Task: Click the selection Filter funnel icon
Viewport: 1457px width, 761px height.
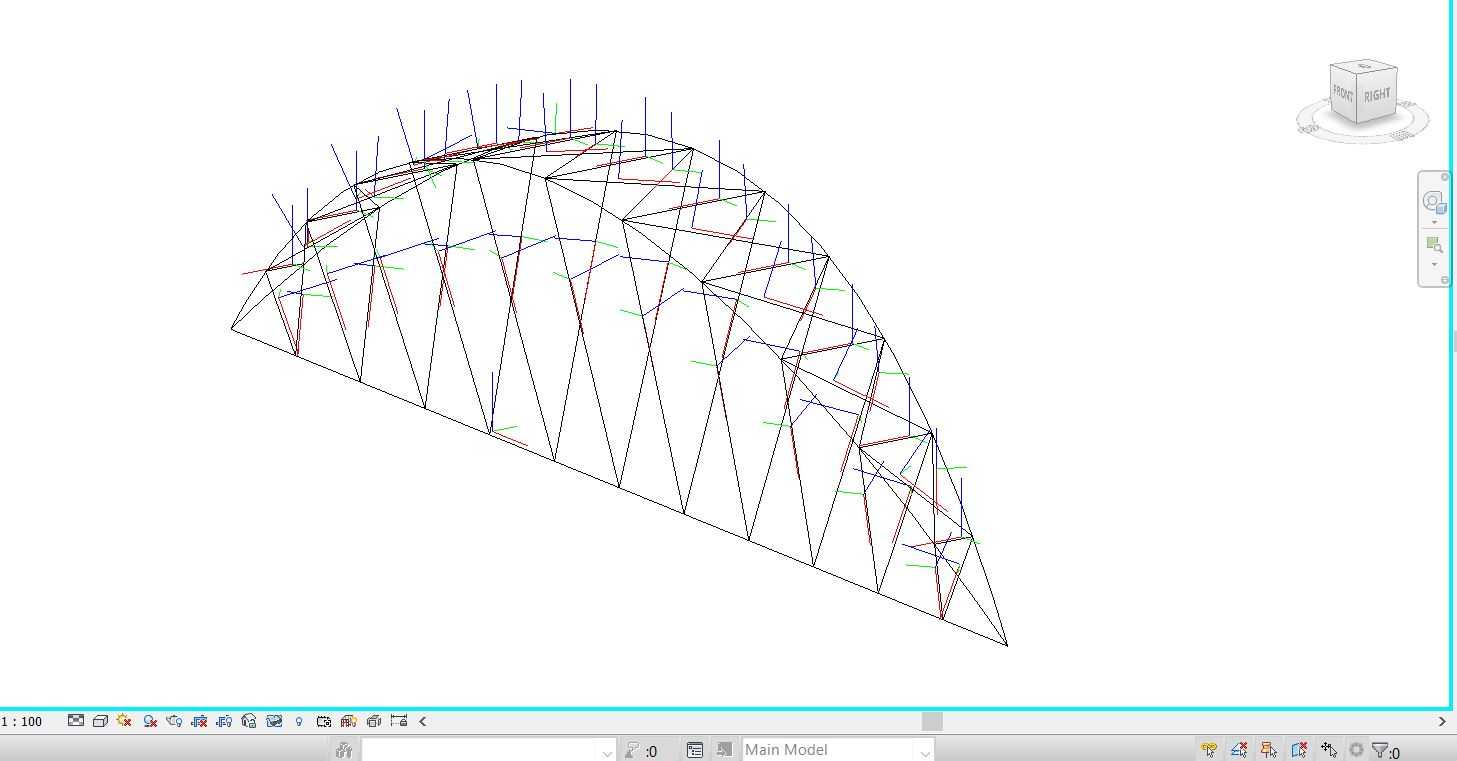Action: (1380, 750)
